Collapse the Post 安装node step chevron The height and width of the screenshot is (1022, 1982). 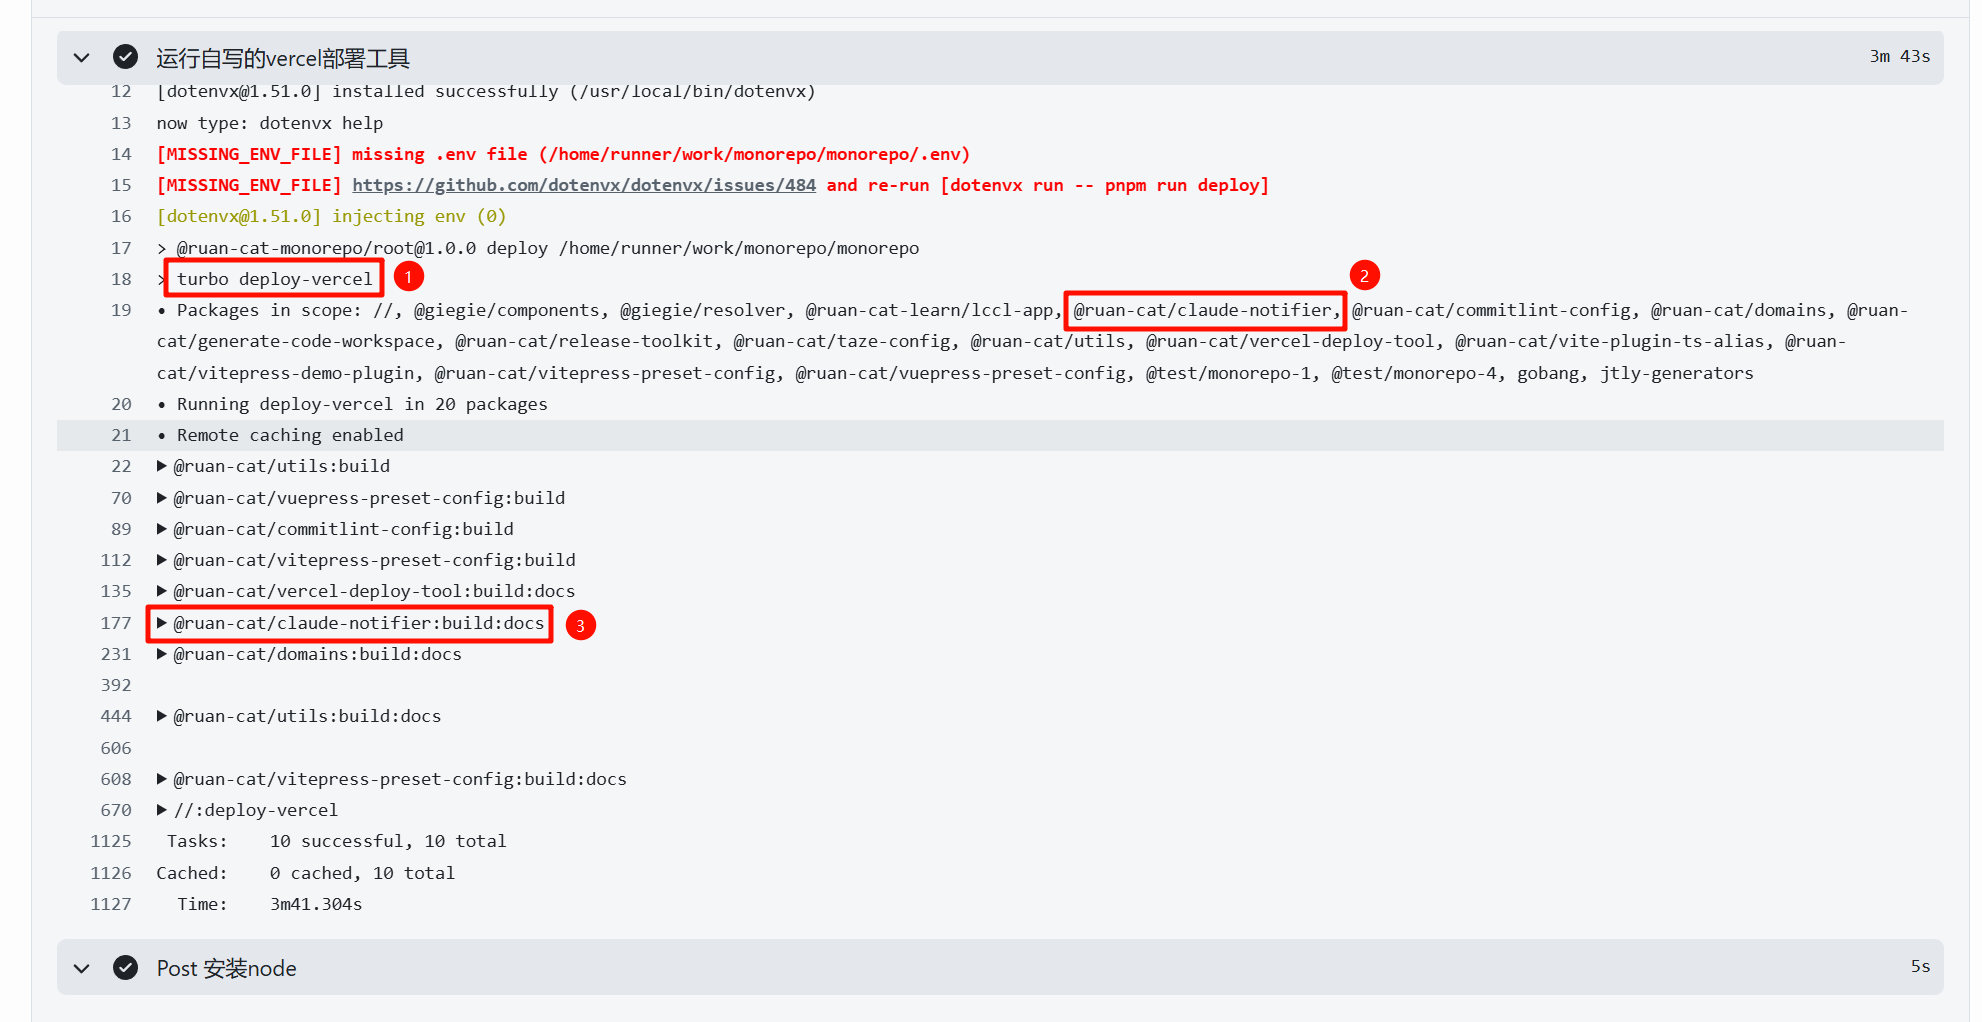(x=82, y=968)
